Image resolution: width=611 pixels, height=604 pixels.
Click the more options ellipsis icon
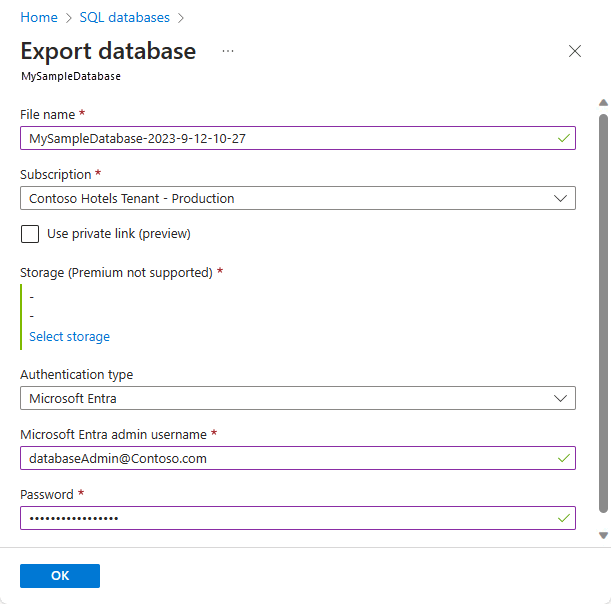point(228,51)
